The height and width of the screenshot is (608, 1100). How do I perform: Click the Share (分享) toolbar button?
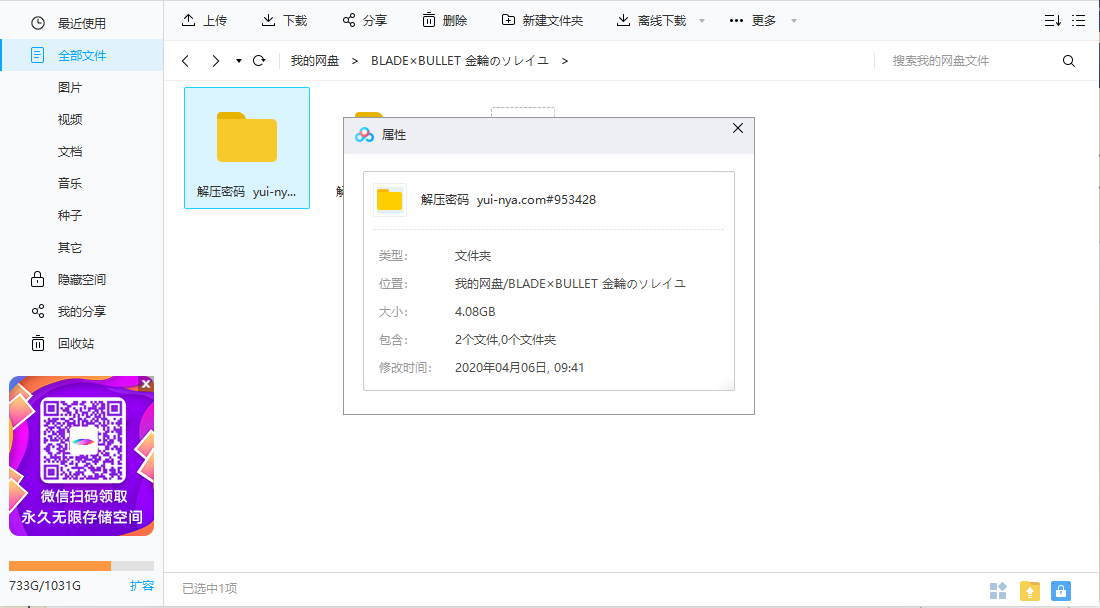[364, 20]
